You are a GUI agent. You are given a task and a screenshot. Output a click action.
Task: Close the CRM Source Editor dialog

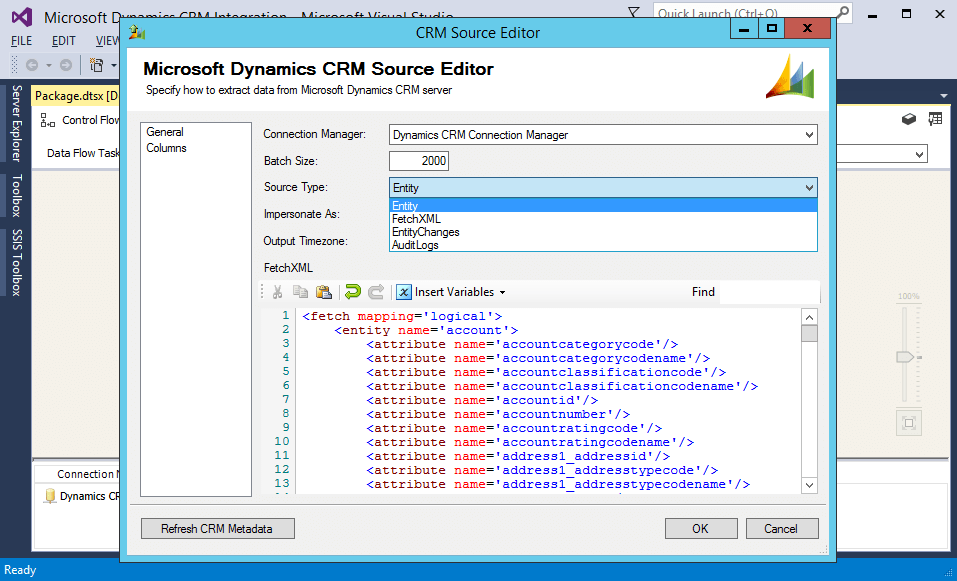[807, 29]
